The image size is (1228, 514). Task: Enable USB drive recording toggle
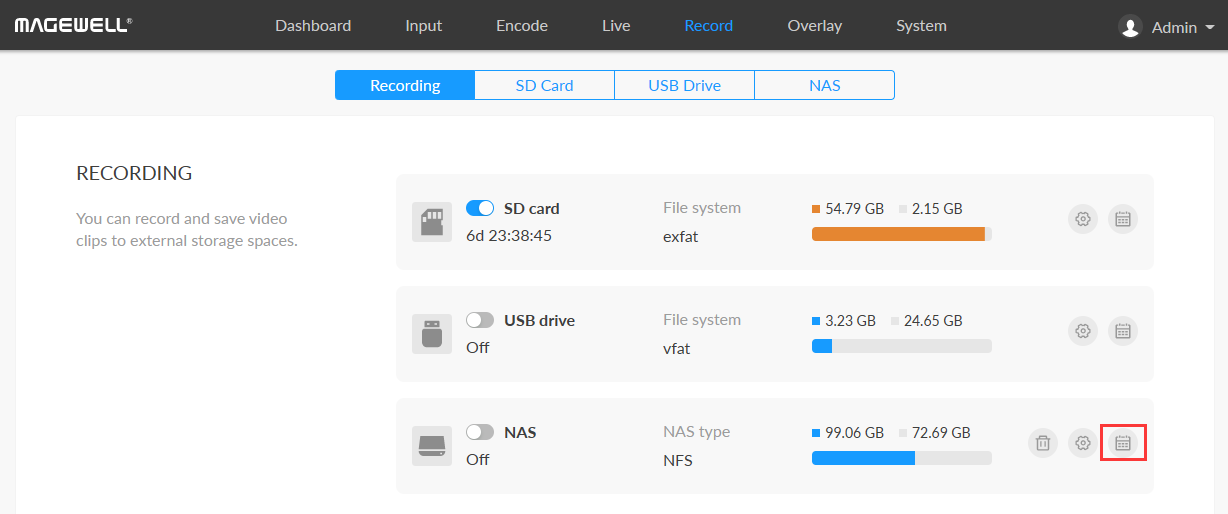click(x=480, y=320)
